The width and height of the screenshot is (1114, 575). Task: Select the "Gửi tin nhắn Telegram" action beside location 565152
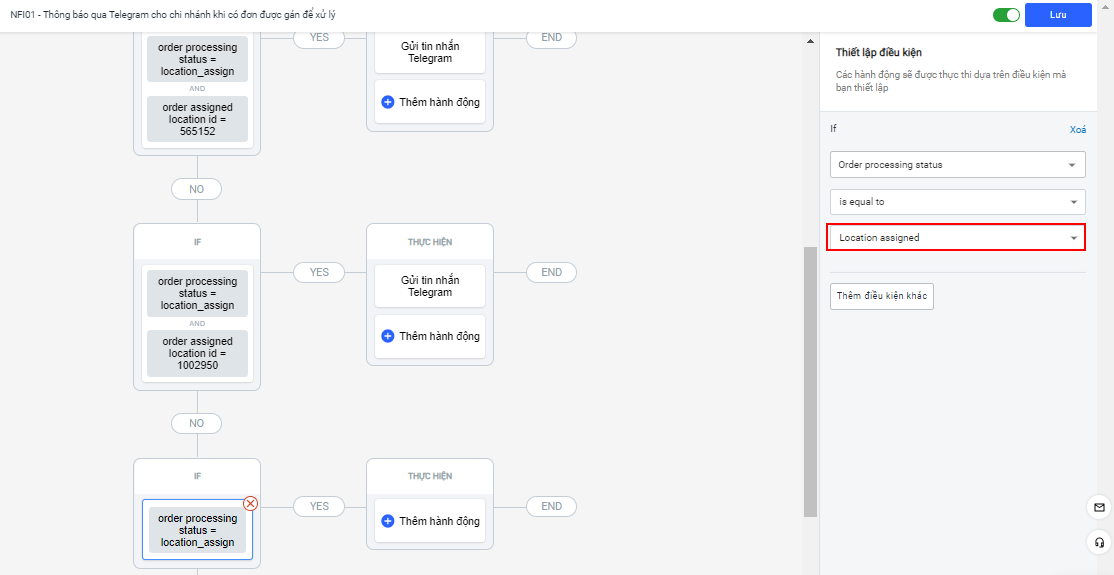pyautogui.click(x=430, y=52)
